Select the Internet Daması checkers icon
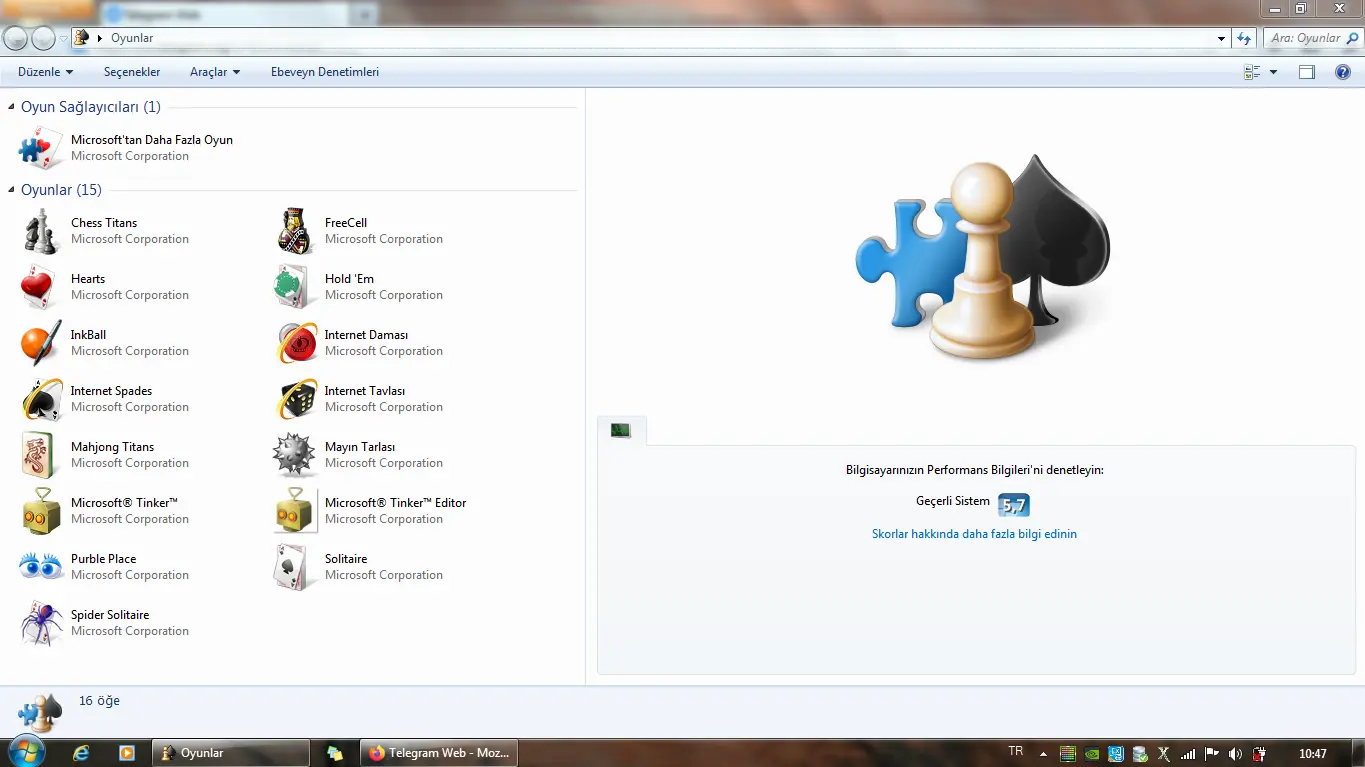The image size is (1365, 767). [x=295, y=343]
